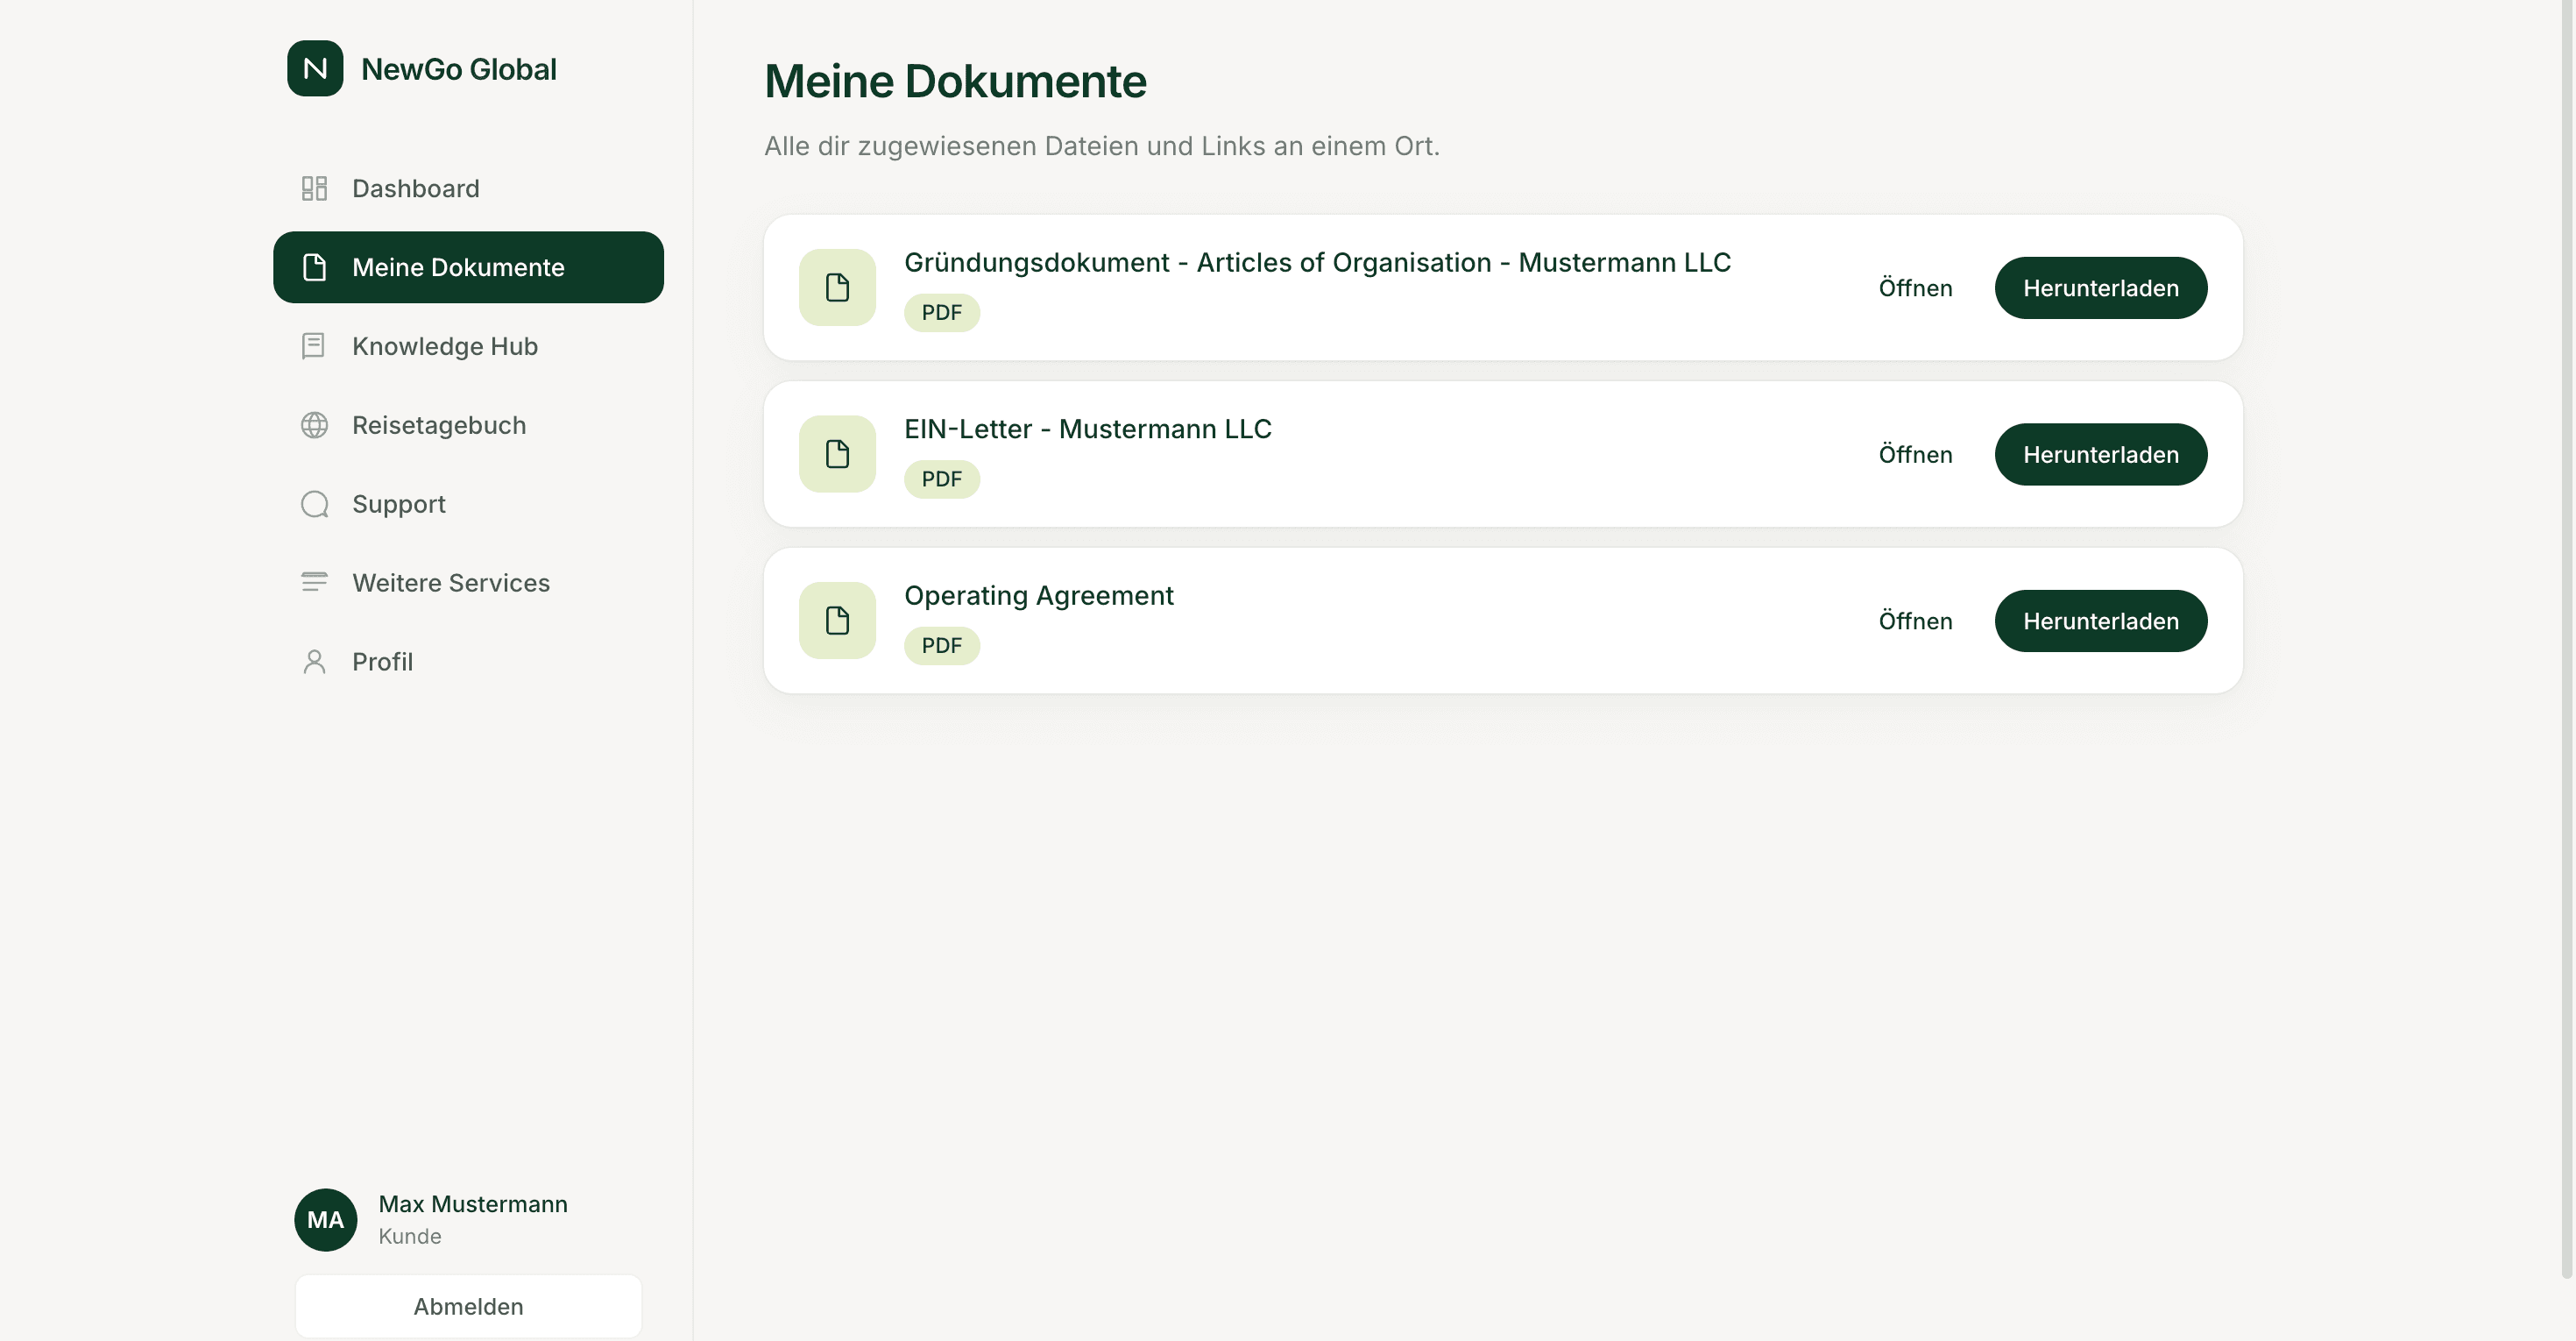Click the file icon of Gründungsdokument card
2576x1341 pixels.
point(837,287)
